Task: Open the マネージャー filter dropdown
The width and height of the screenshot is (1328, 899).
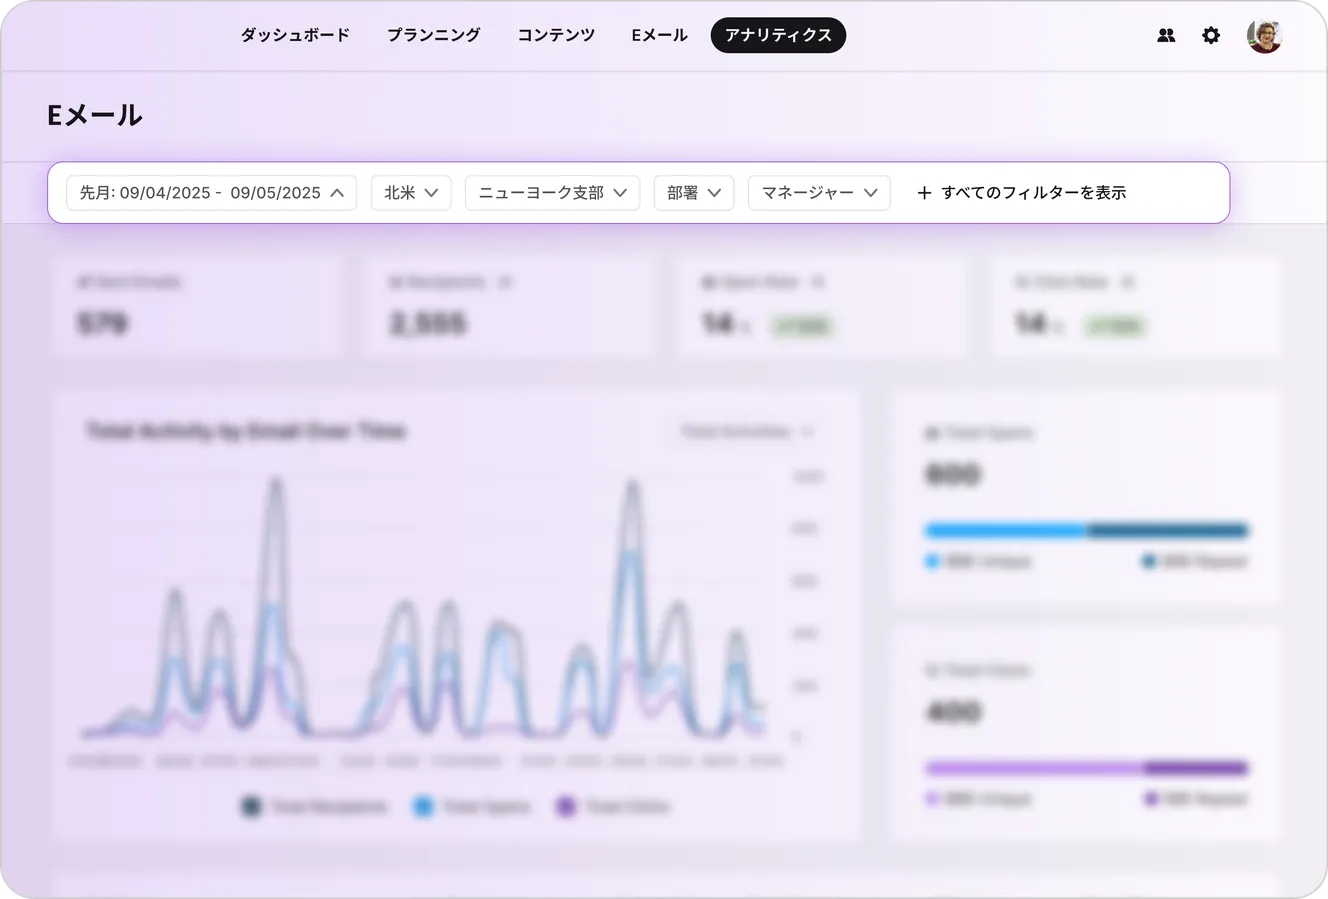Action: 819,193
